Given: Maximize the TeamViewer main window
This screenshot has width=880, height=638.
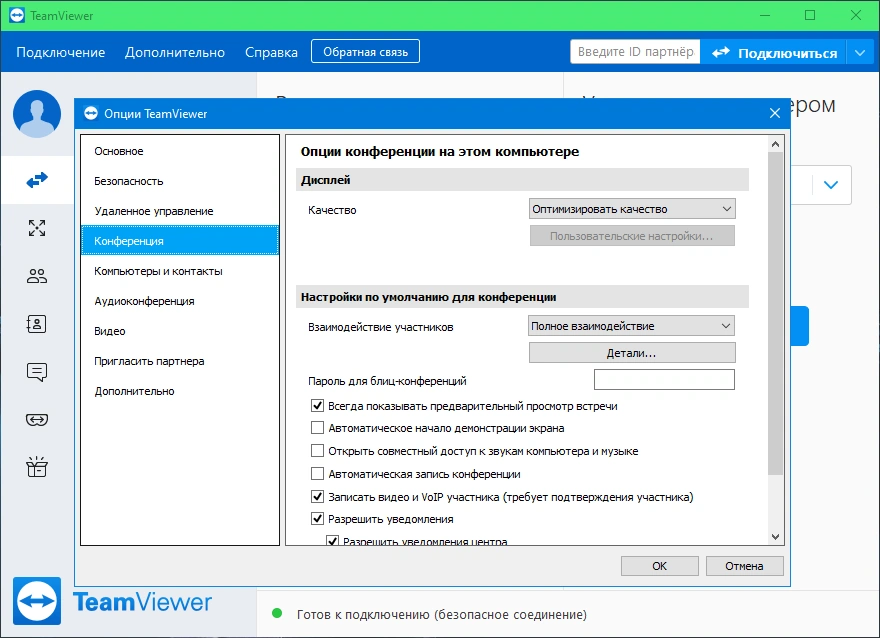Looking at the screenshot, I should (x=810, y=15).
